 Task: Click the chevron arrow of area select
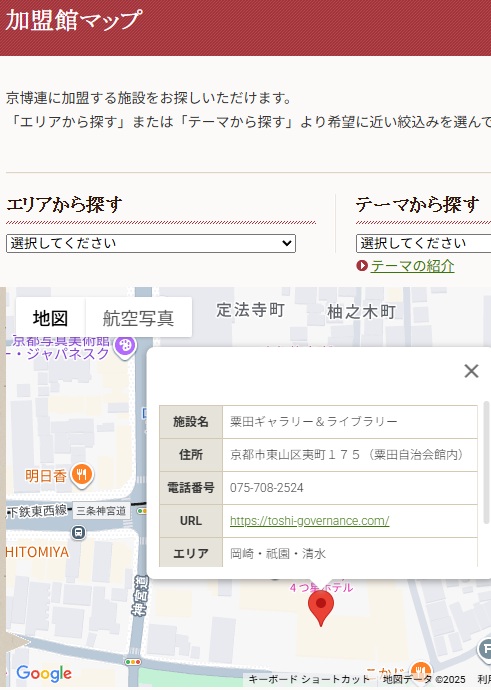[286, 243]
